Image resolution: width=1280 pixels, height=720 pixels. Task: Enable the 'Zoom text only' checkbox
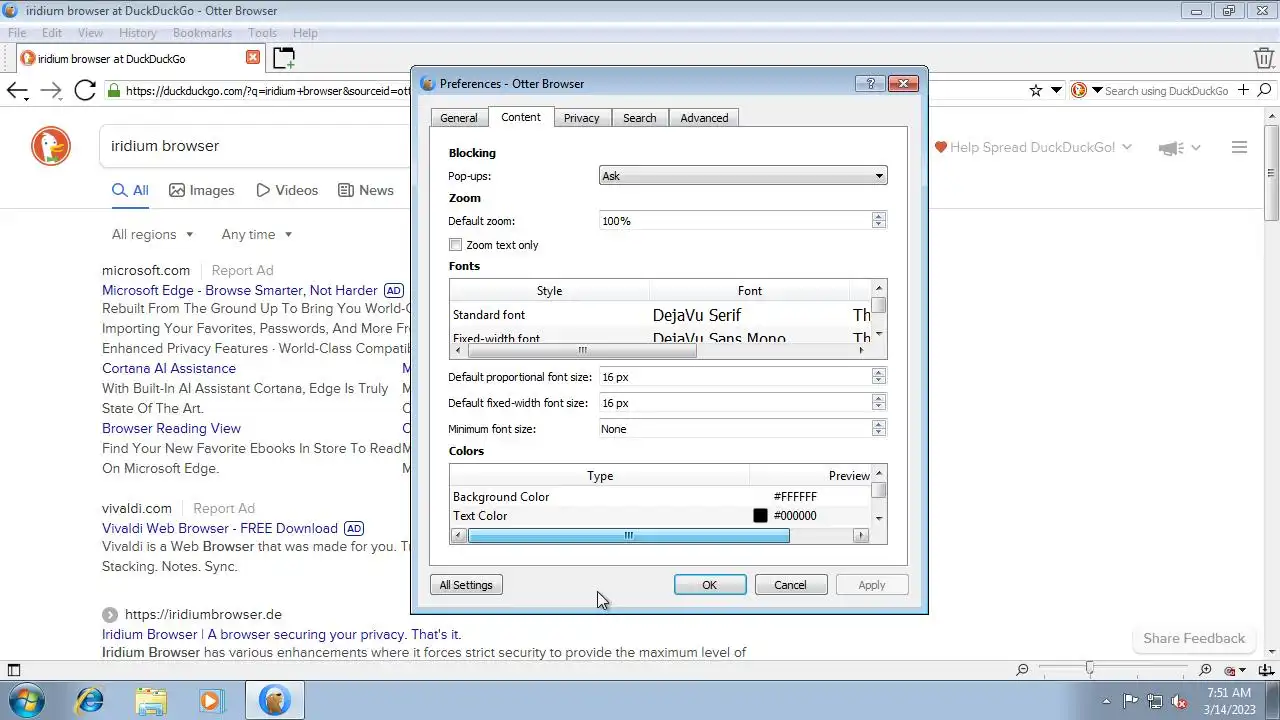[x=456, y=245]
